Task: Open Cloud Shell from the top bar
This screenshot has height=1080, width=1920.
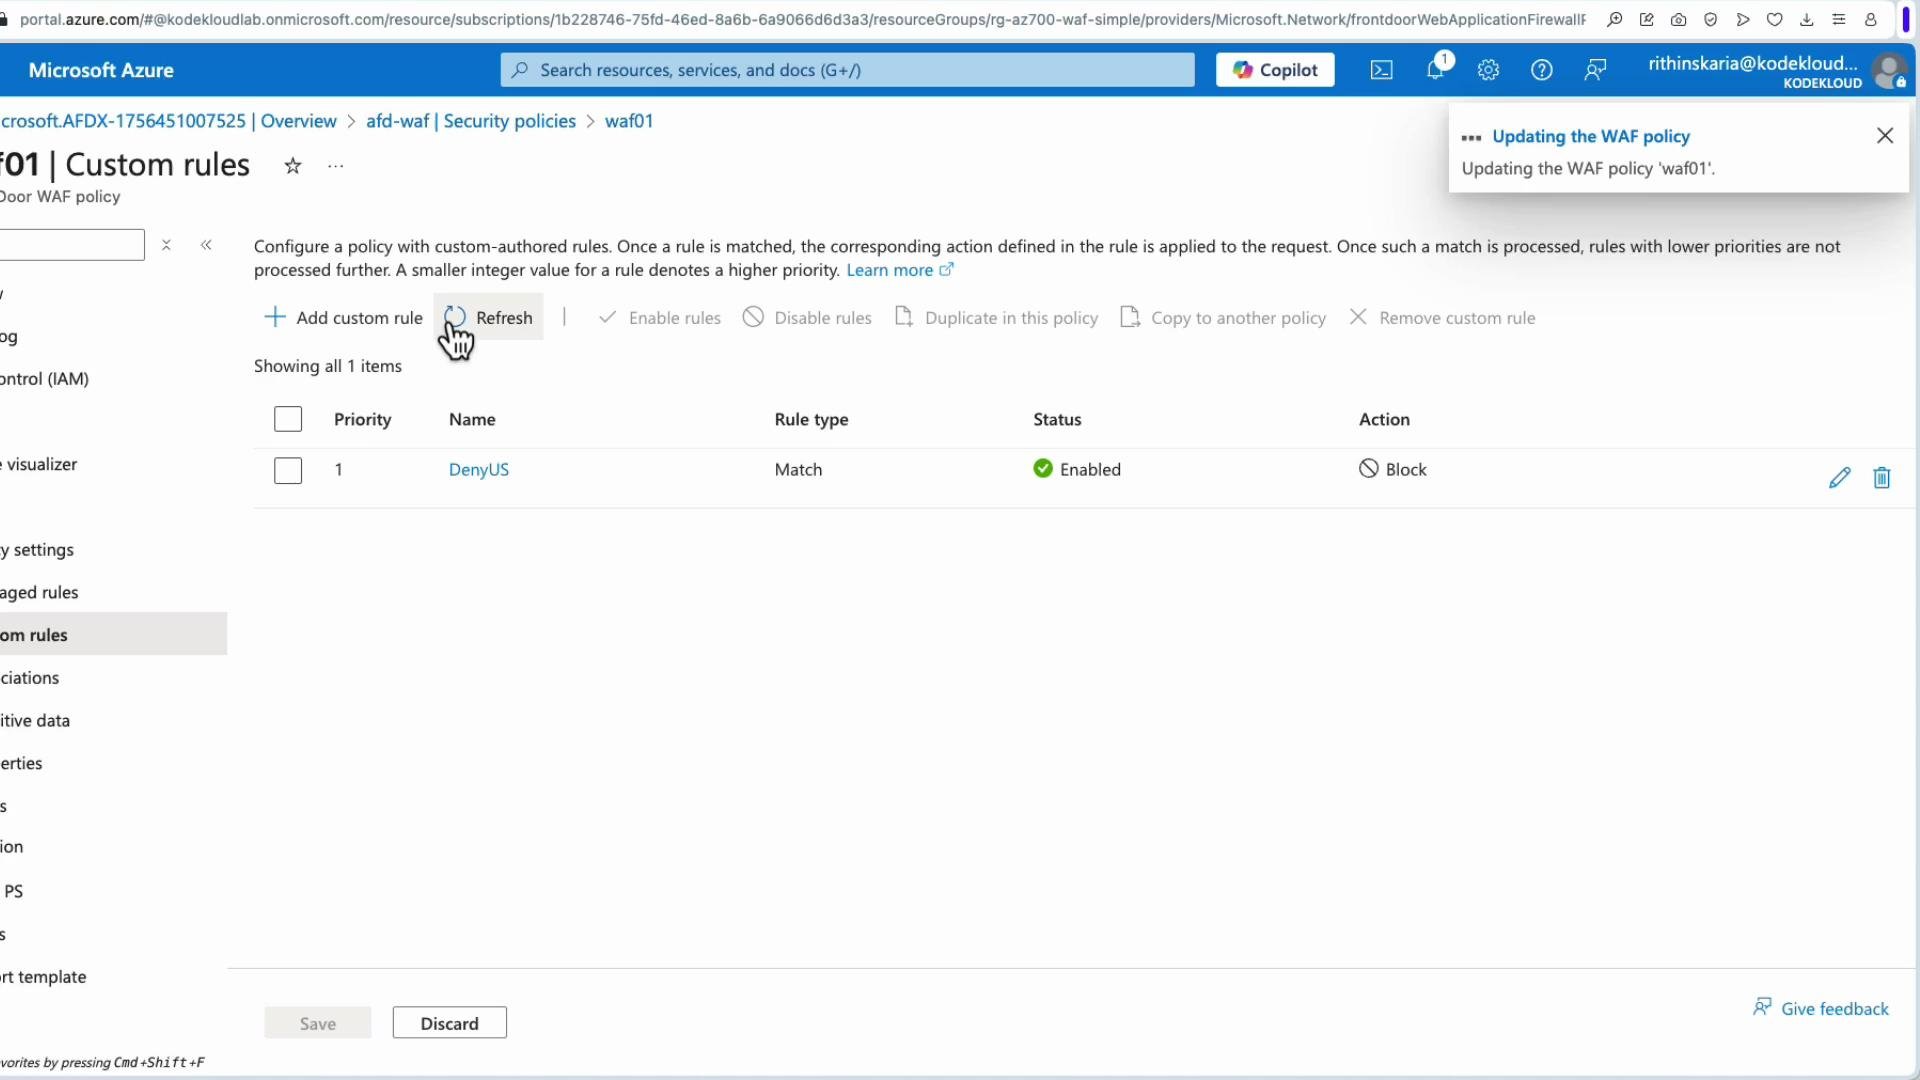Action: pyautogui.click(x=1381, y=70)
